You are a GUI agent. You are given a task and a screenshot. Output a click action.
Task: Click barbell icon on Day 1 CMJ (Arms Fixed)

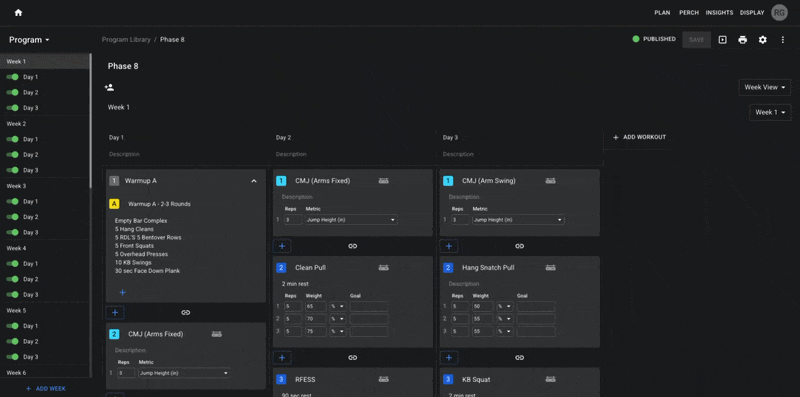[x=217, y=334]
